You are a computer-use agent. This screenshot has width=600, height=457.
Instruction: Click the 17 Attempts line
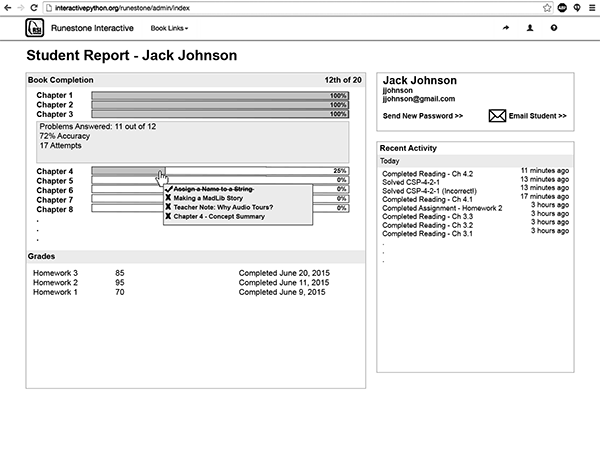tap(60, 145)
